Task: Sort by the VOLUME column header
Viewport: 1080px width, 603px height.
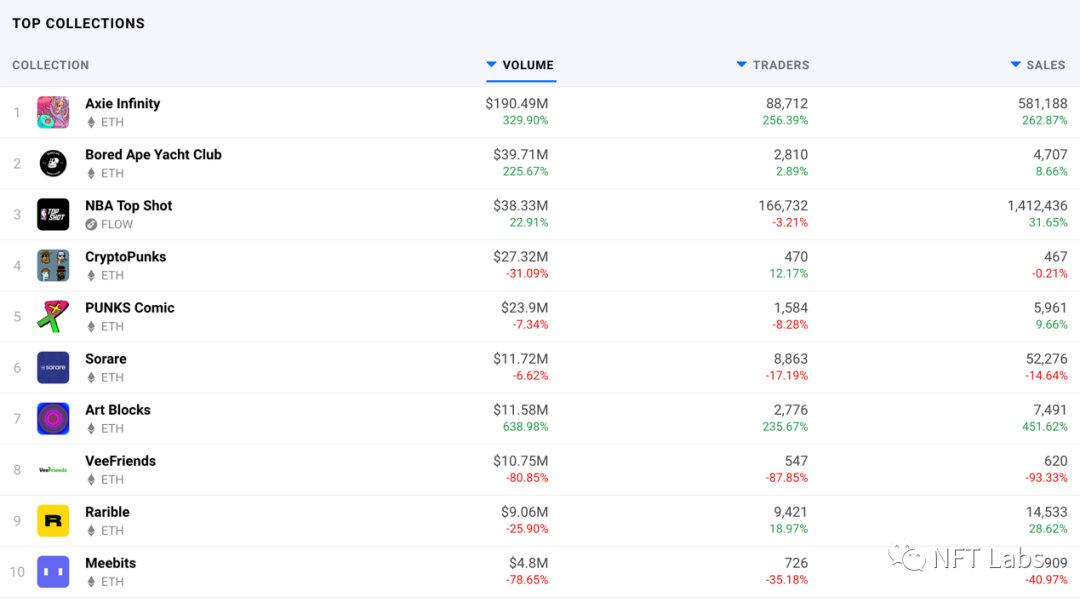Action: (x=521, y=65)
